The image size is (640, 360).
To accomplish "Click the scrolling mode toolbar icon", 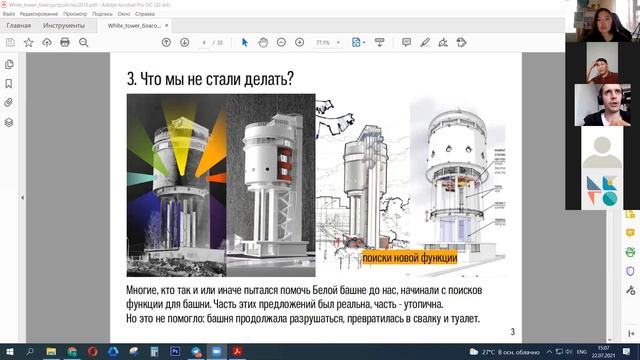I will pos(380,42).
